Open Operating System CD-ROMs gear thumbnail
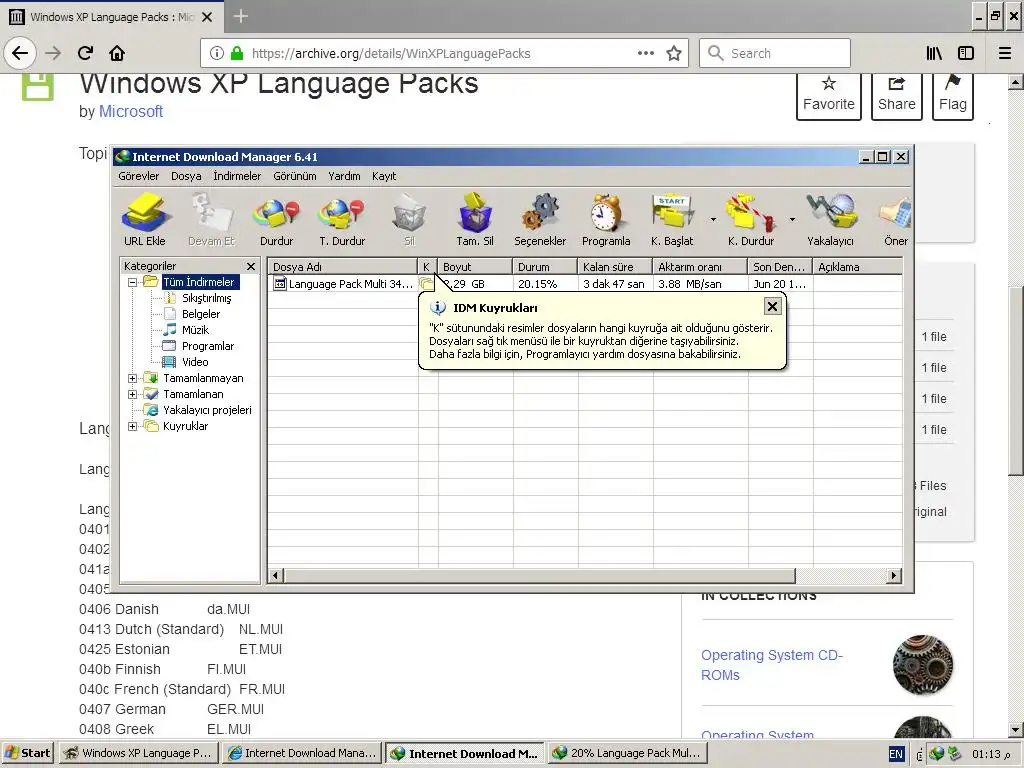Image resolution: width=1024 pixels, height=768 pixels. (x=923, y=665)
